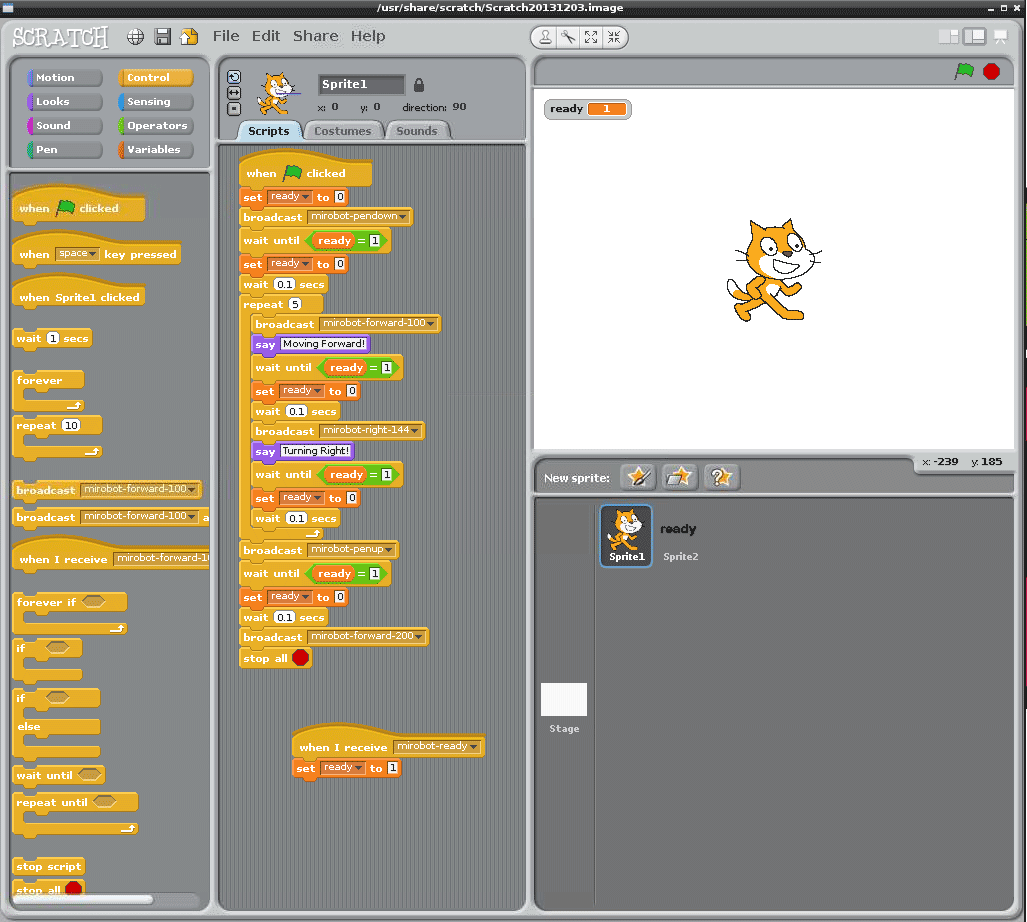Click the green flag on the script's hat block
Image resolution: width=1027 pixels, height=922 pixels.
click(x=292, y=172)
